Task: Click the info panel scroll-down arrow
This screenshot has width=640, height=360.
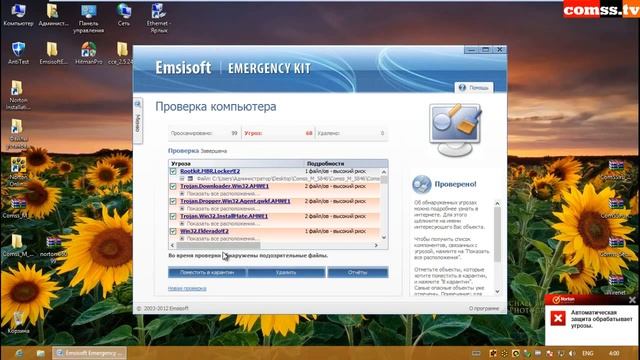Action: tap(497, 291)
